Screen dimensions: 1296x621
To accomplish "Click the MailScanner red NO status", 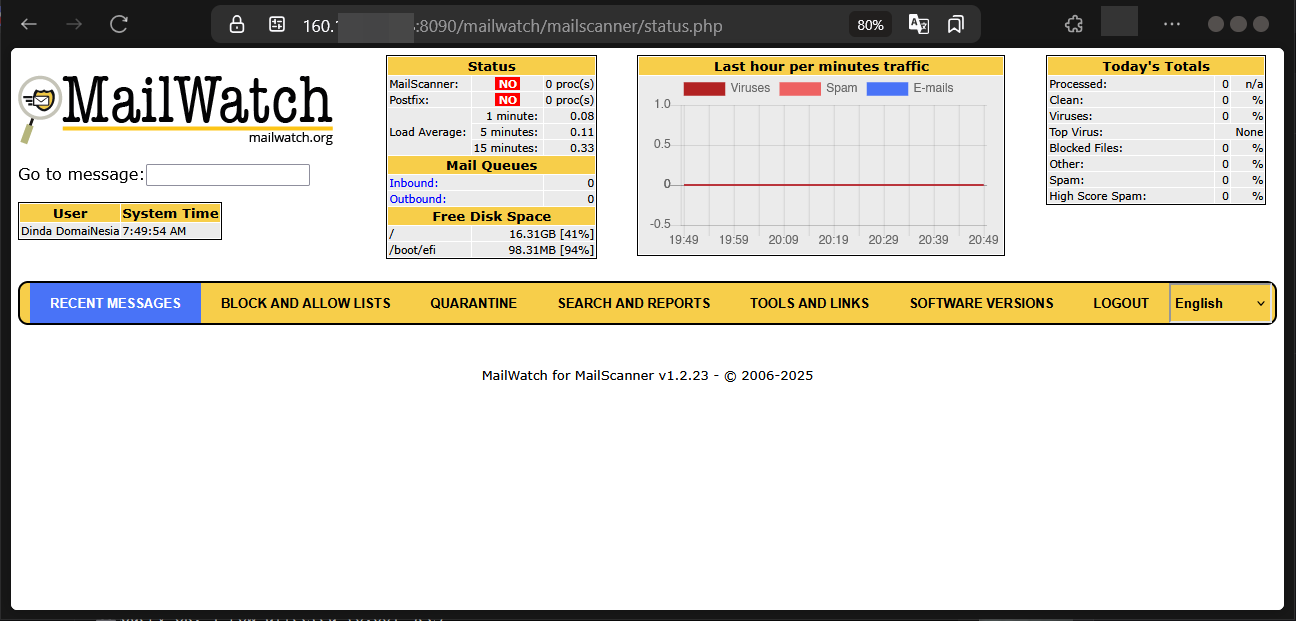I will (x=508, y=84).
